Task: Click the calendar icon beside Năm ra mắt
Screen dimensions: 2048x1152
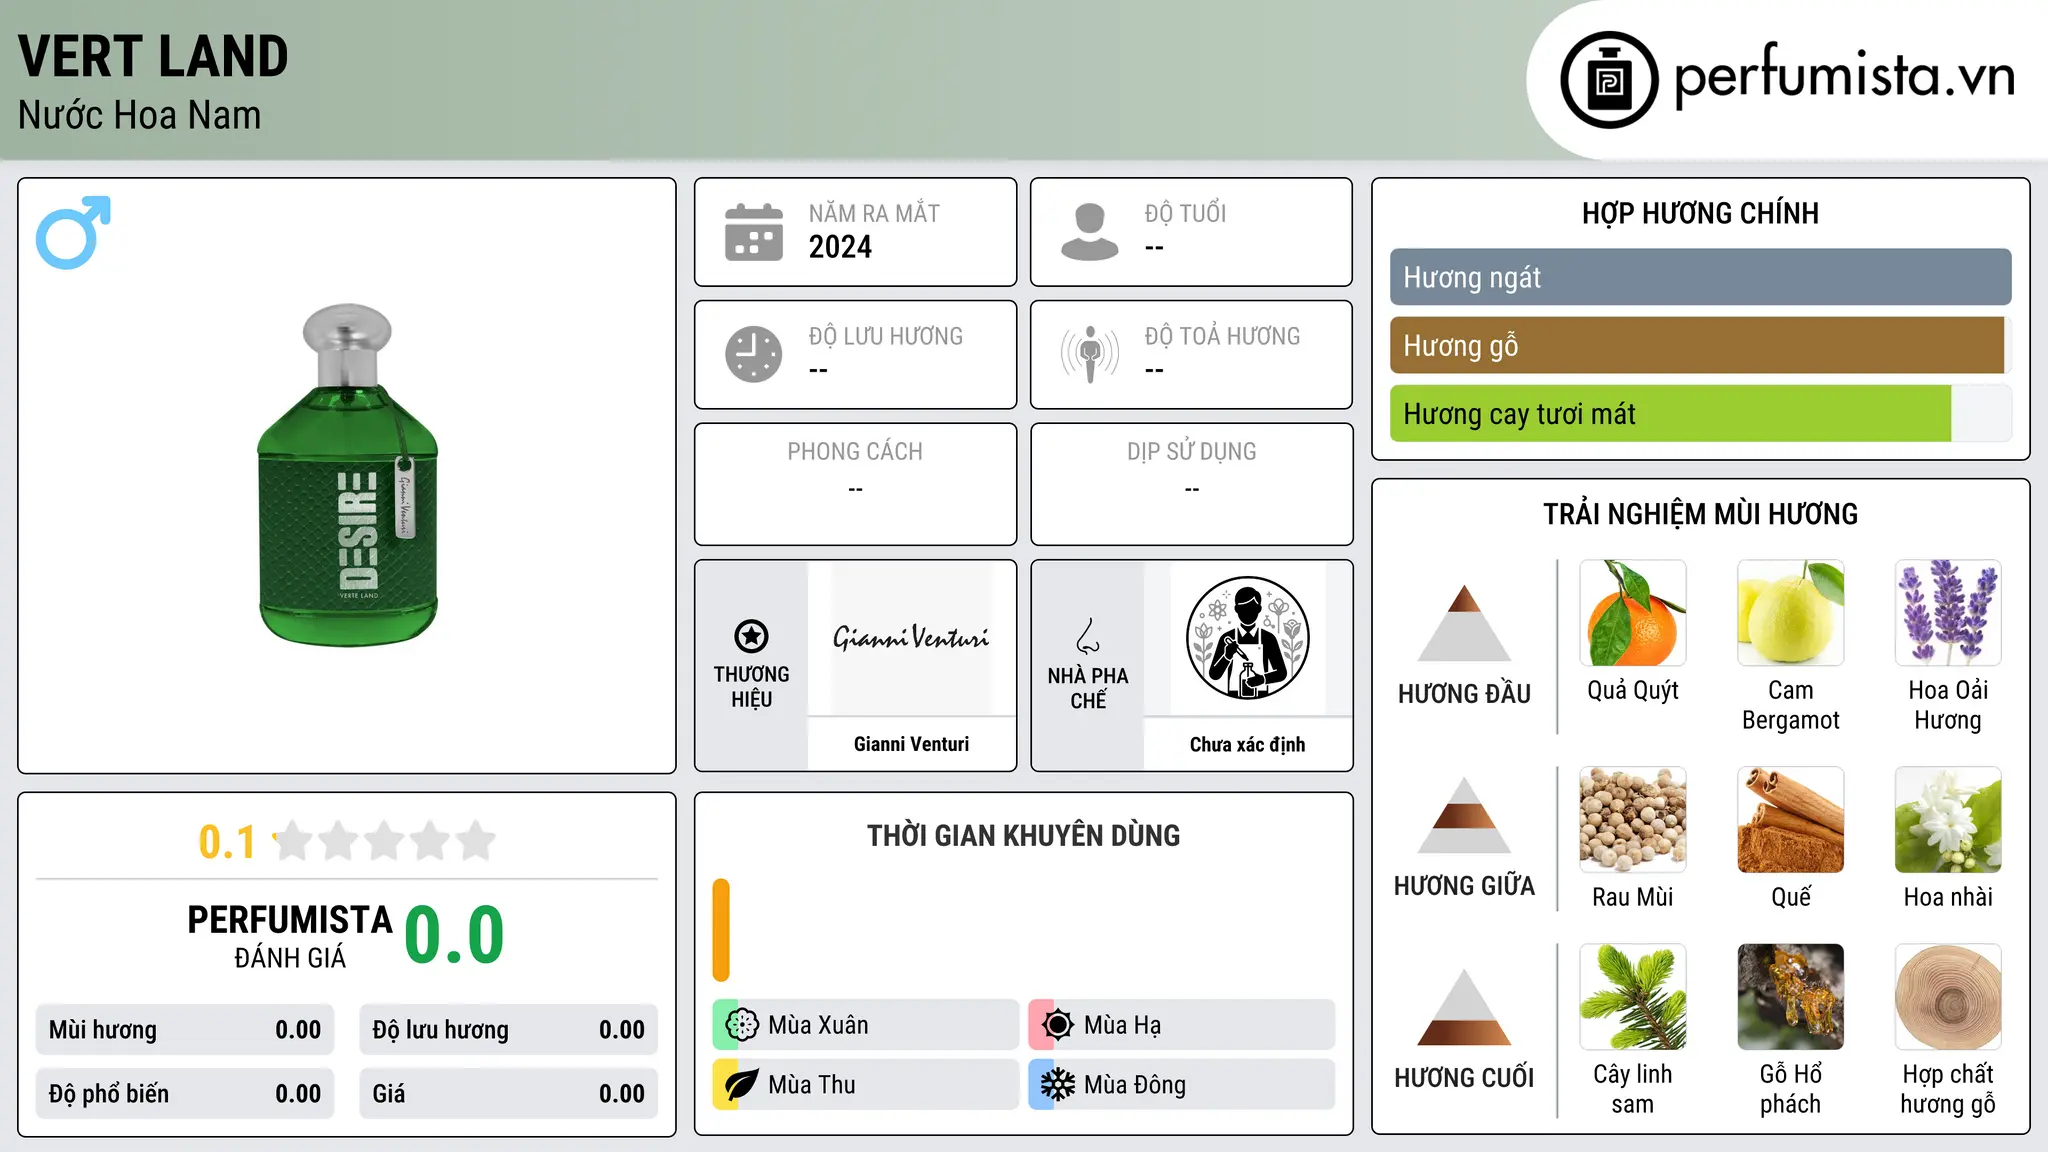Action: click(x=754, y=232)
